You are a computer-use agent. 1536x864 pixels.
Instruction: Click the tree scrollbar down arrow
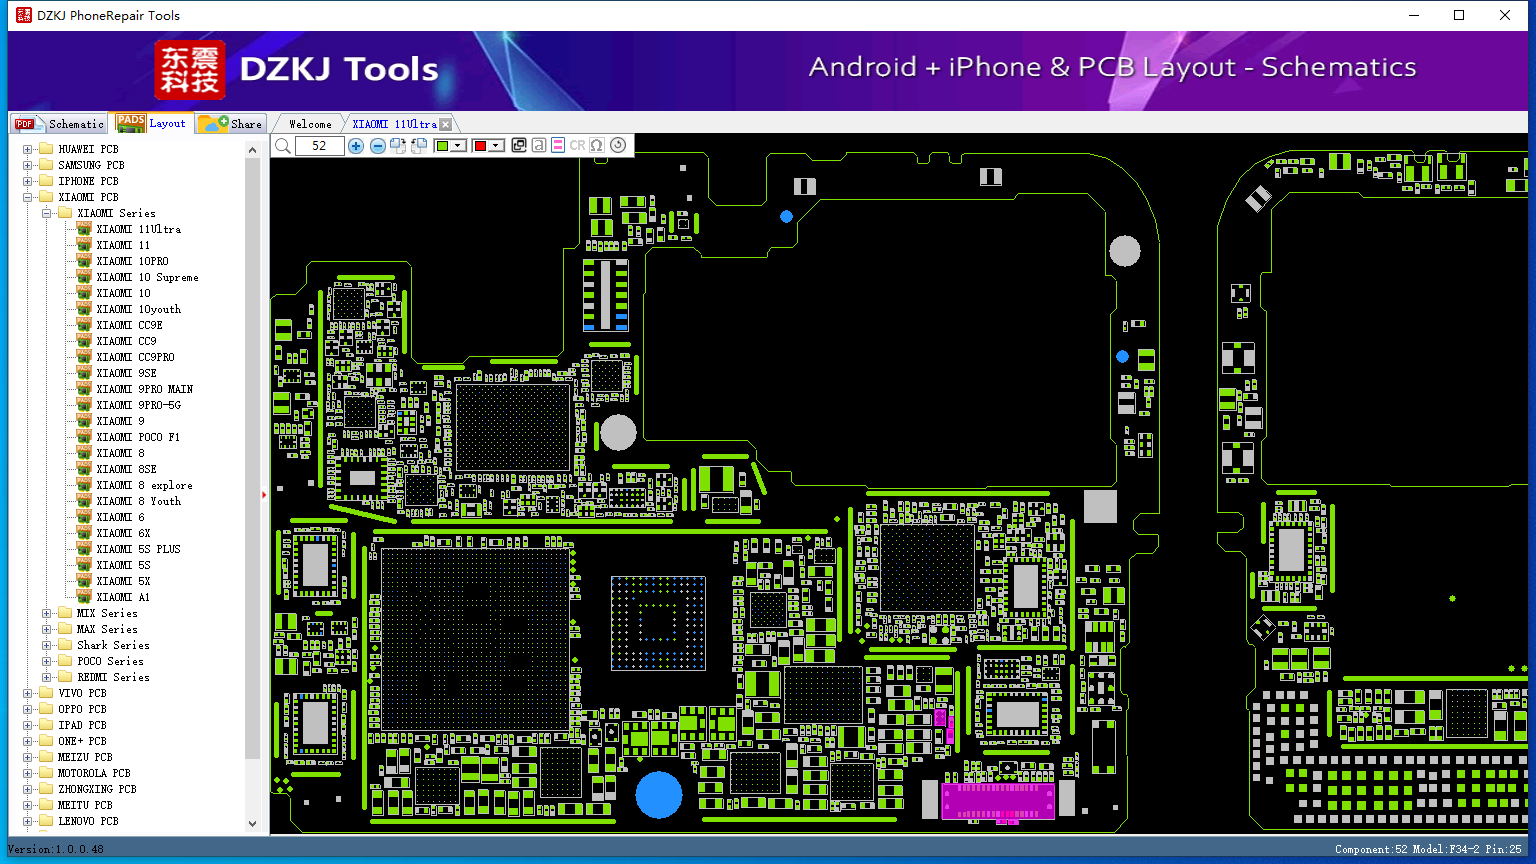click(x=252, y=824)
